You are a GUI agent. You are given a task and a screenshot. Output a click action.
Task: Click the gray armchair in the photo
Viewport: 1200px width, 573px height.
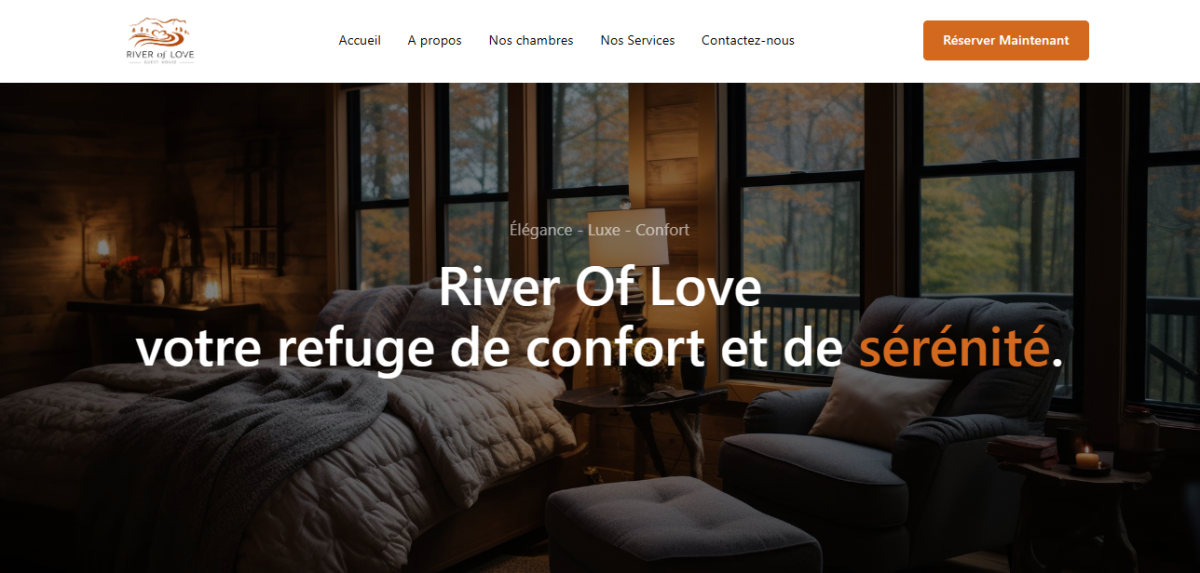coord(880,440)
